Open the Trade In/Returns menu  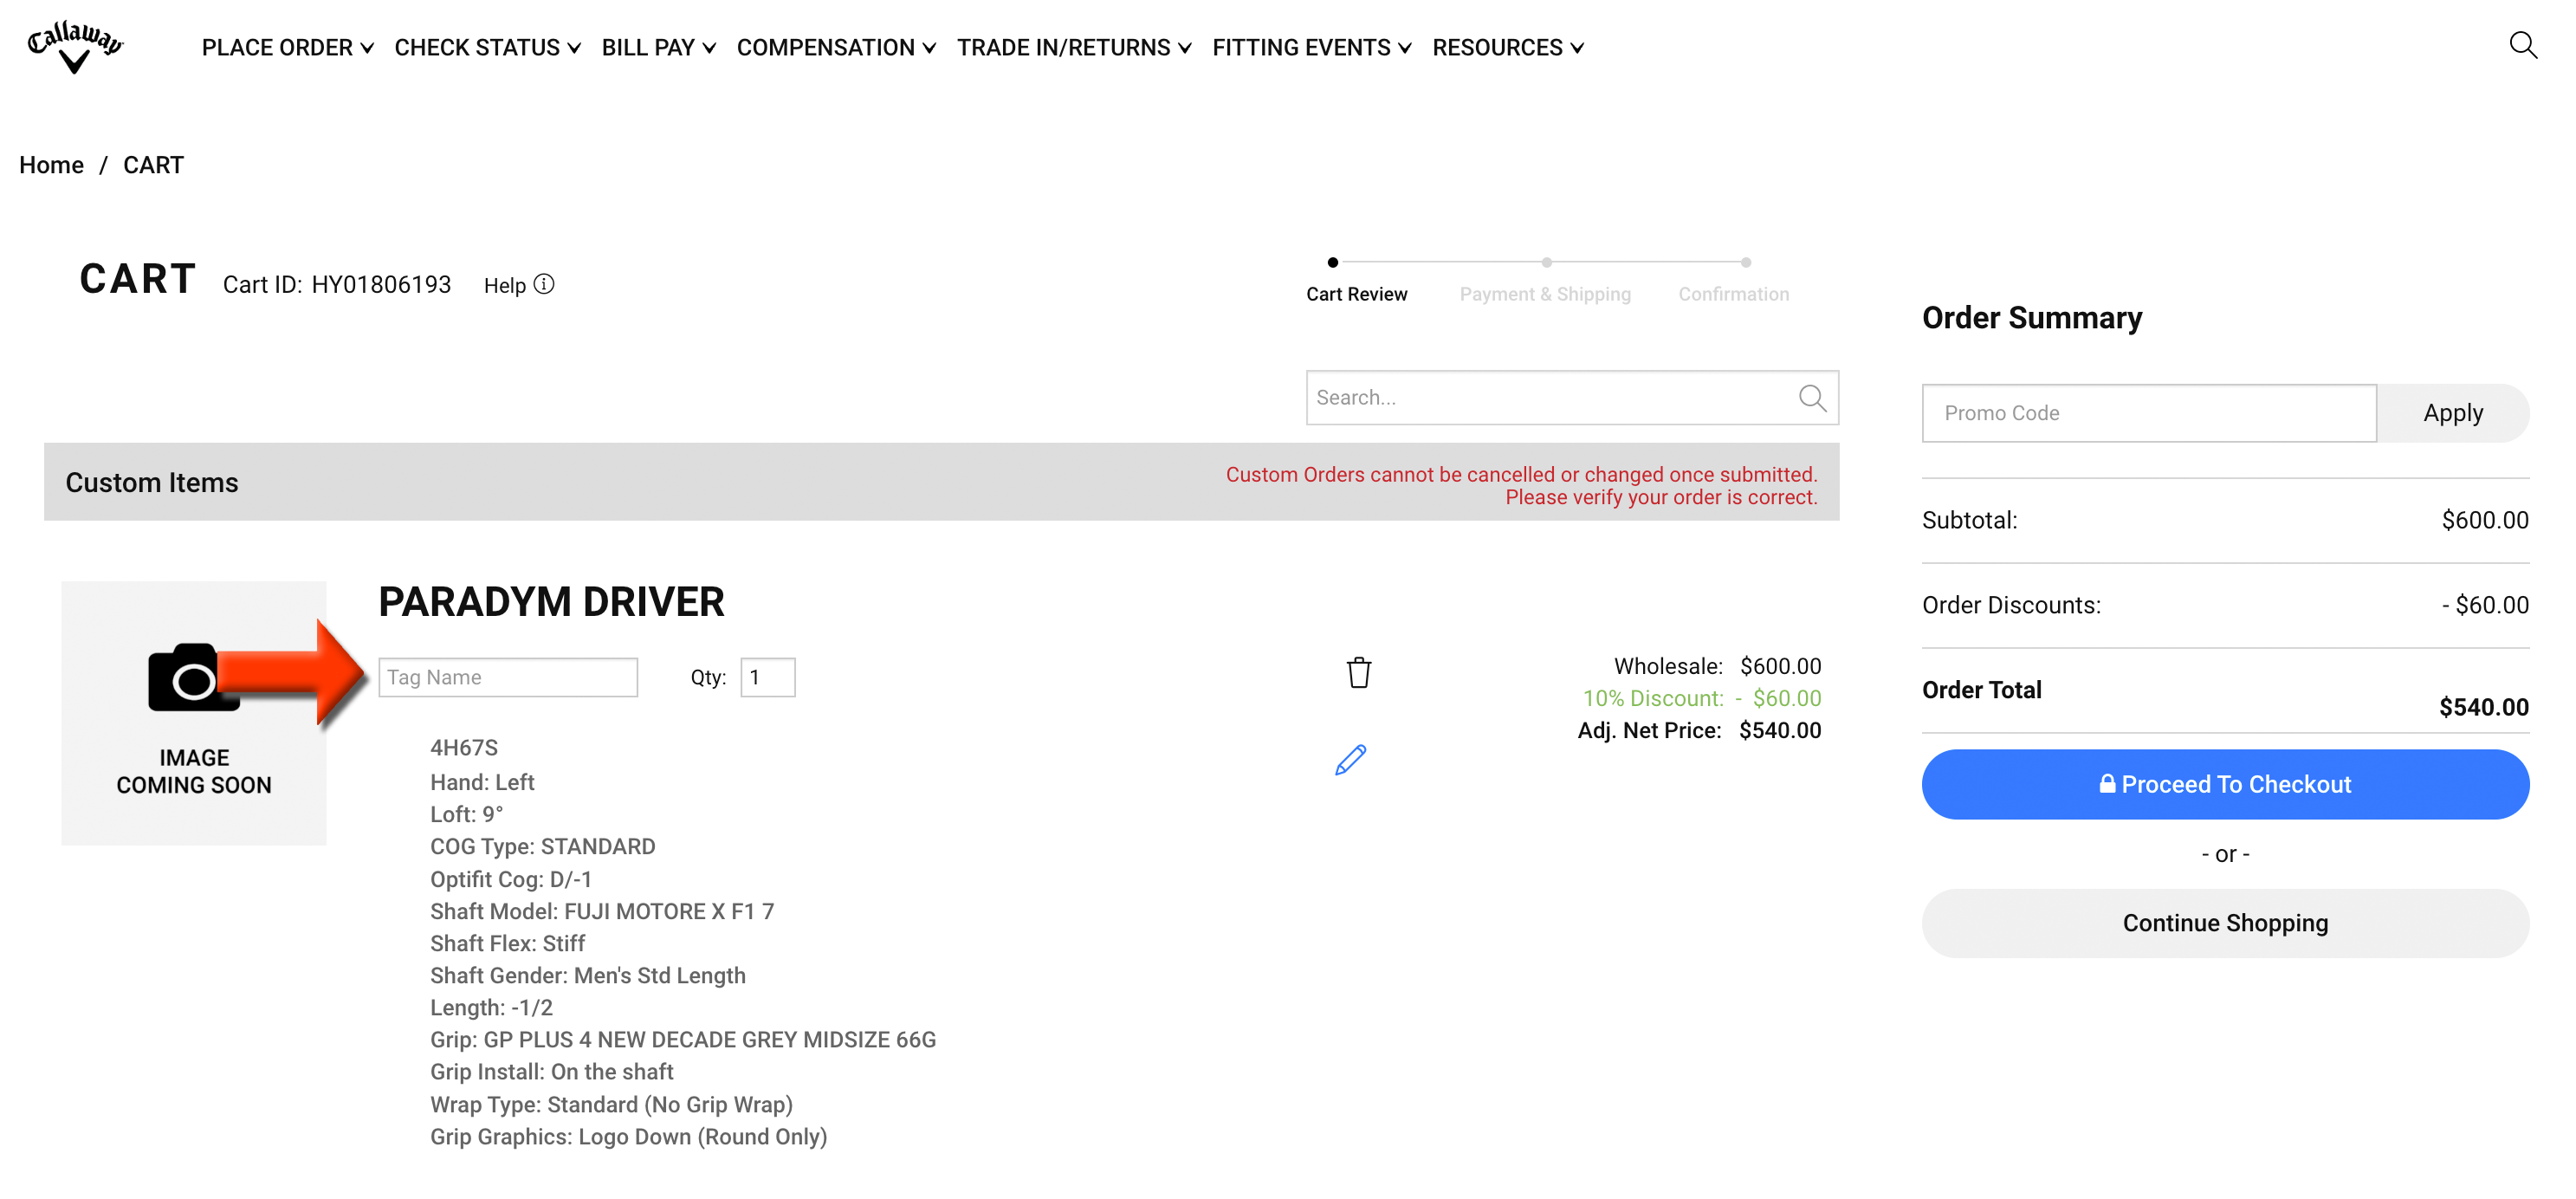[x=1074, y=48]
